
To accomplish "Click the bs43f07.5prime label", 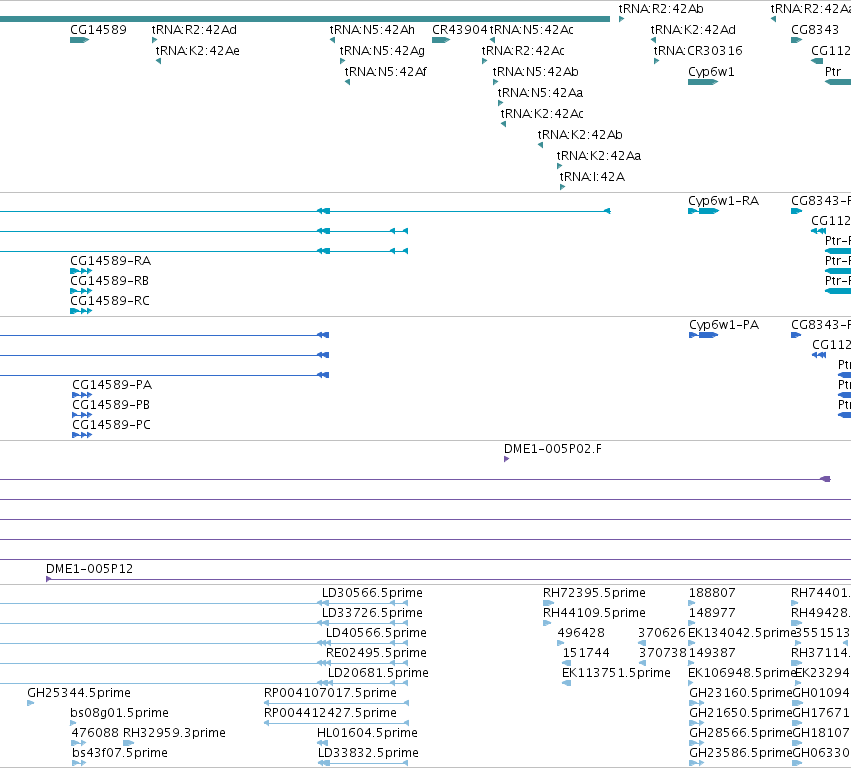I will (x=120, y=753).
